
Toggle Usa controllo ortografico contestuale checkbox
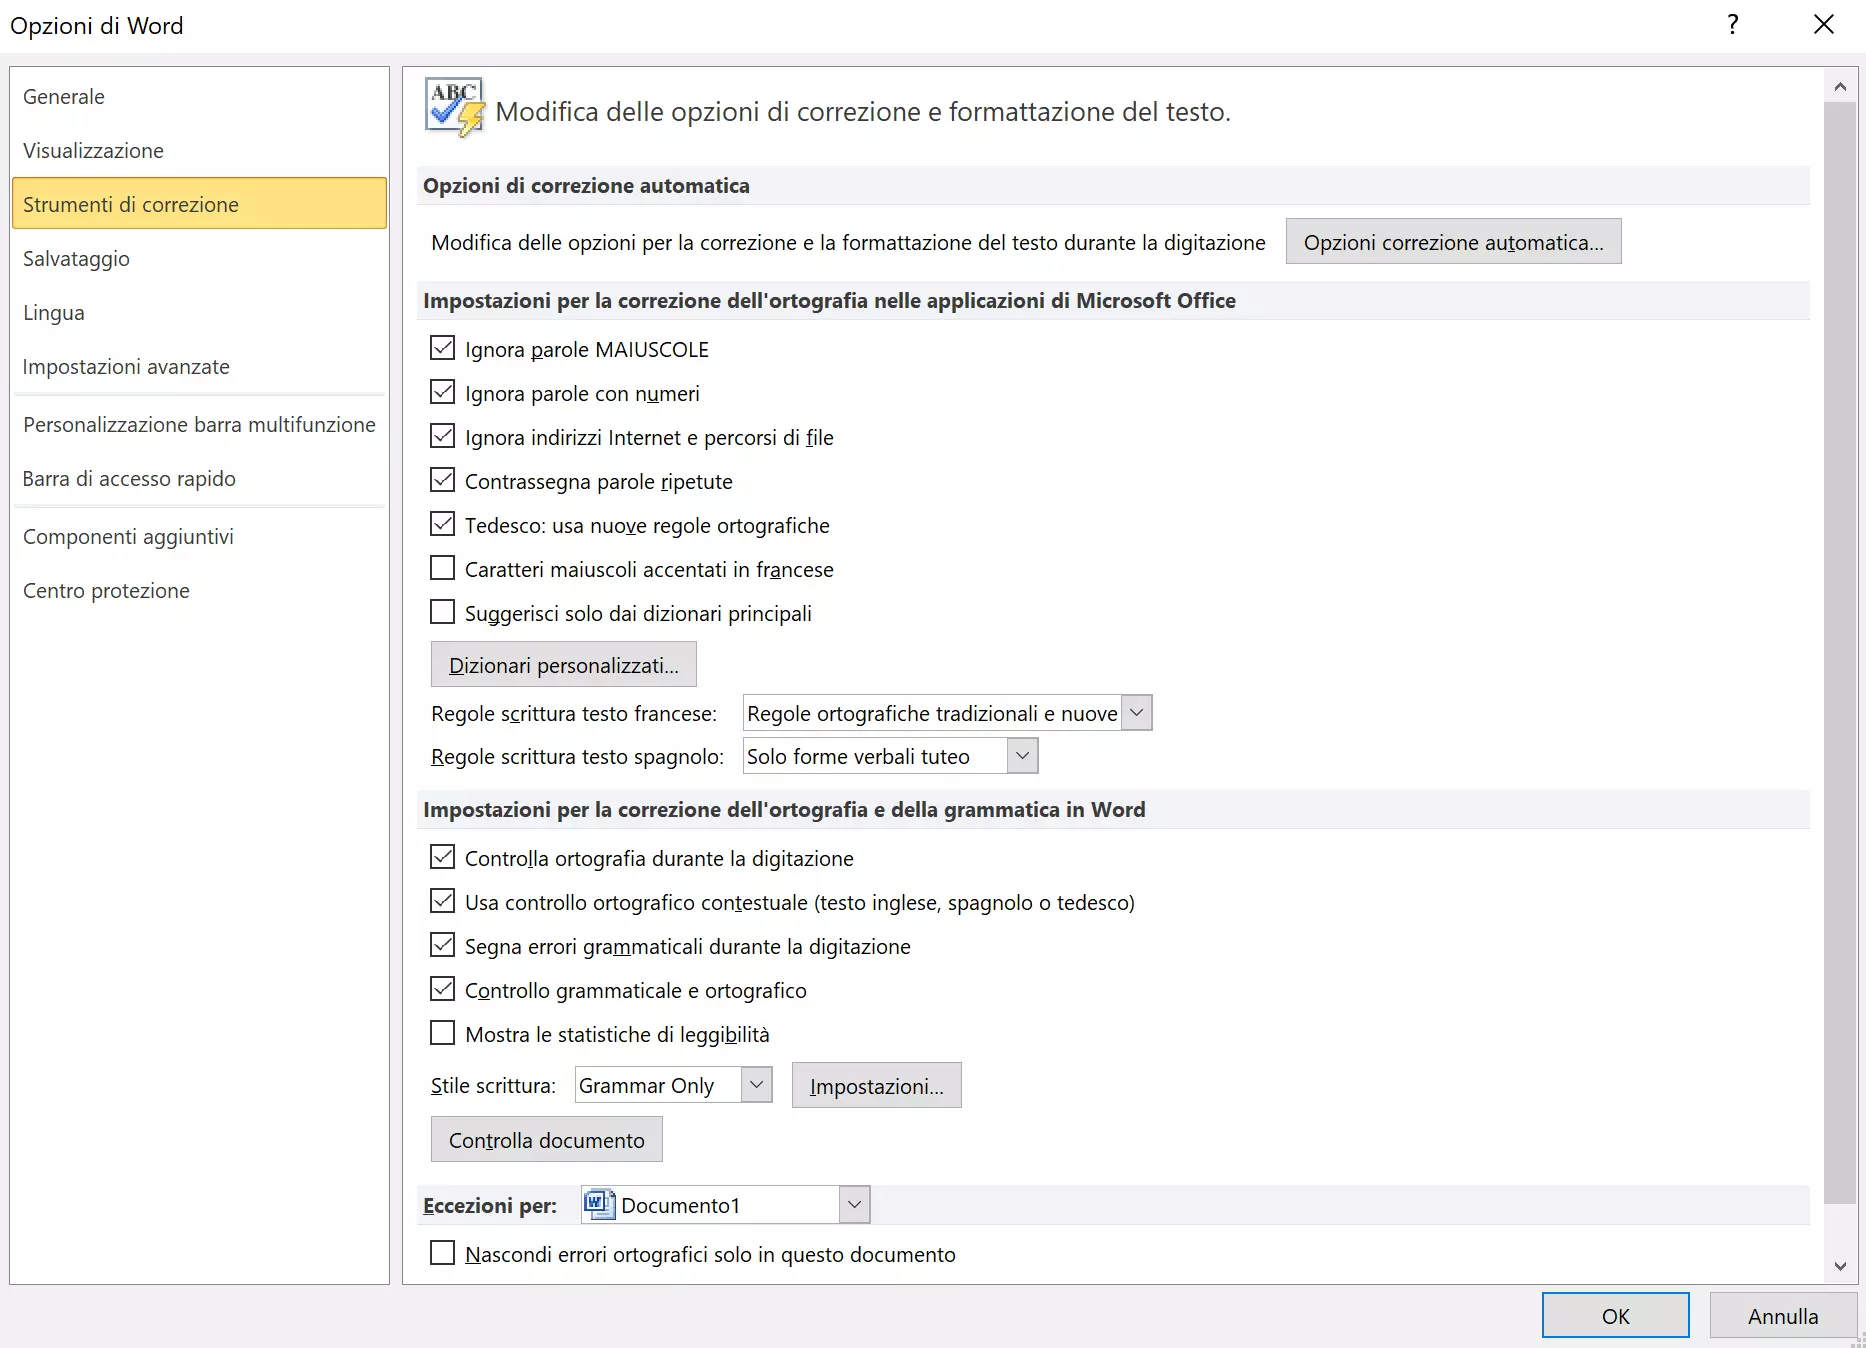point(442,901)
